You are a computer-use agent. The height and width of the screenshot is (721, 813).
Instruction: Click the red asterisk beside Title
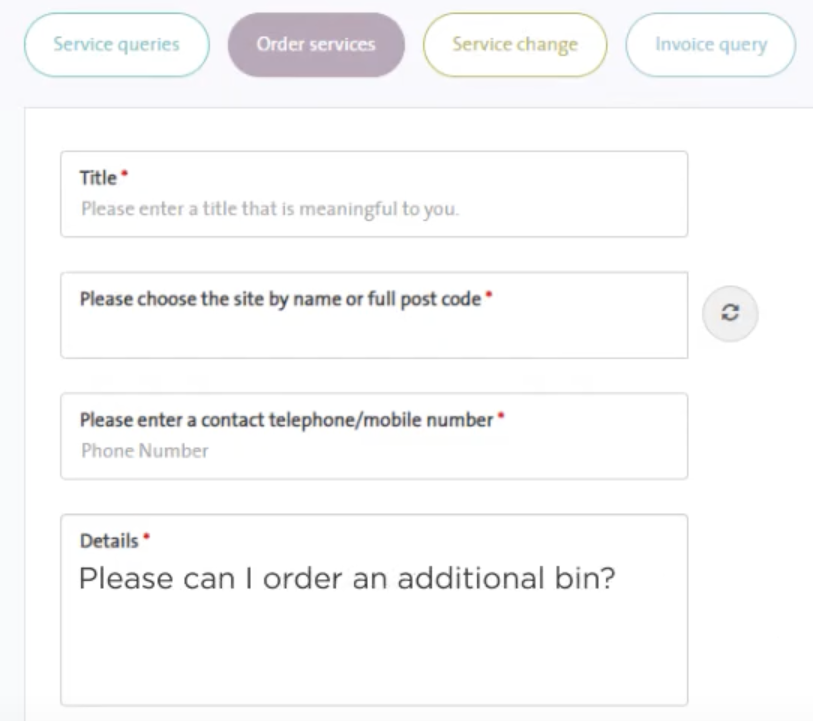125,177
